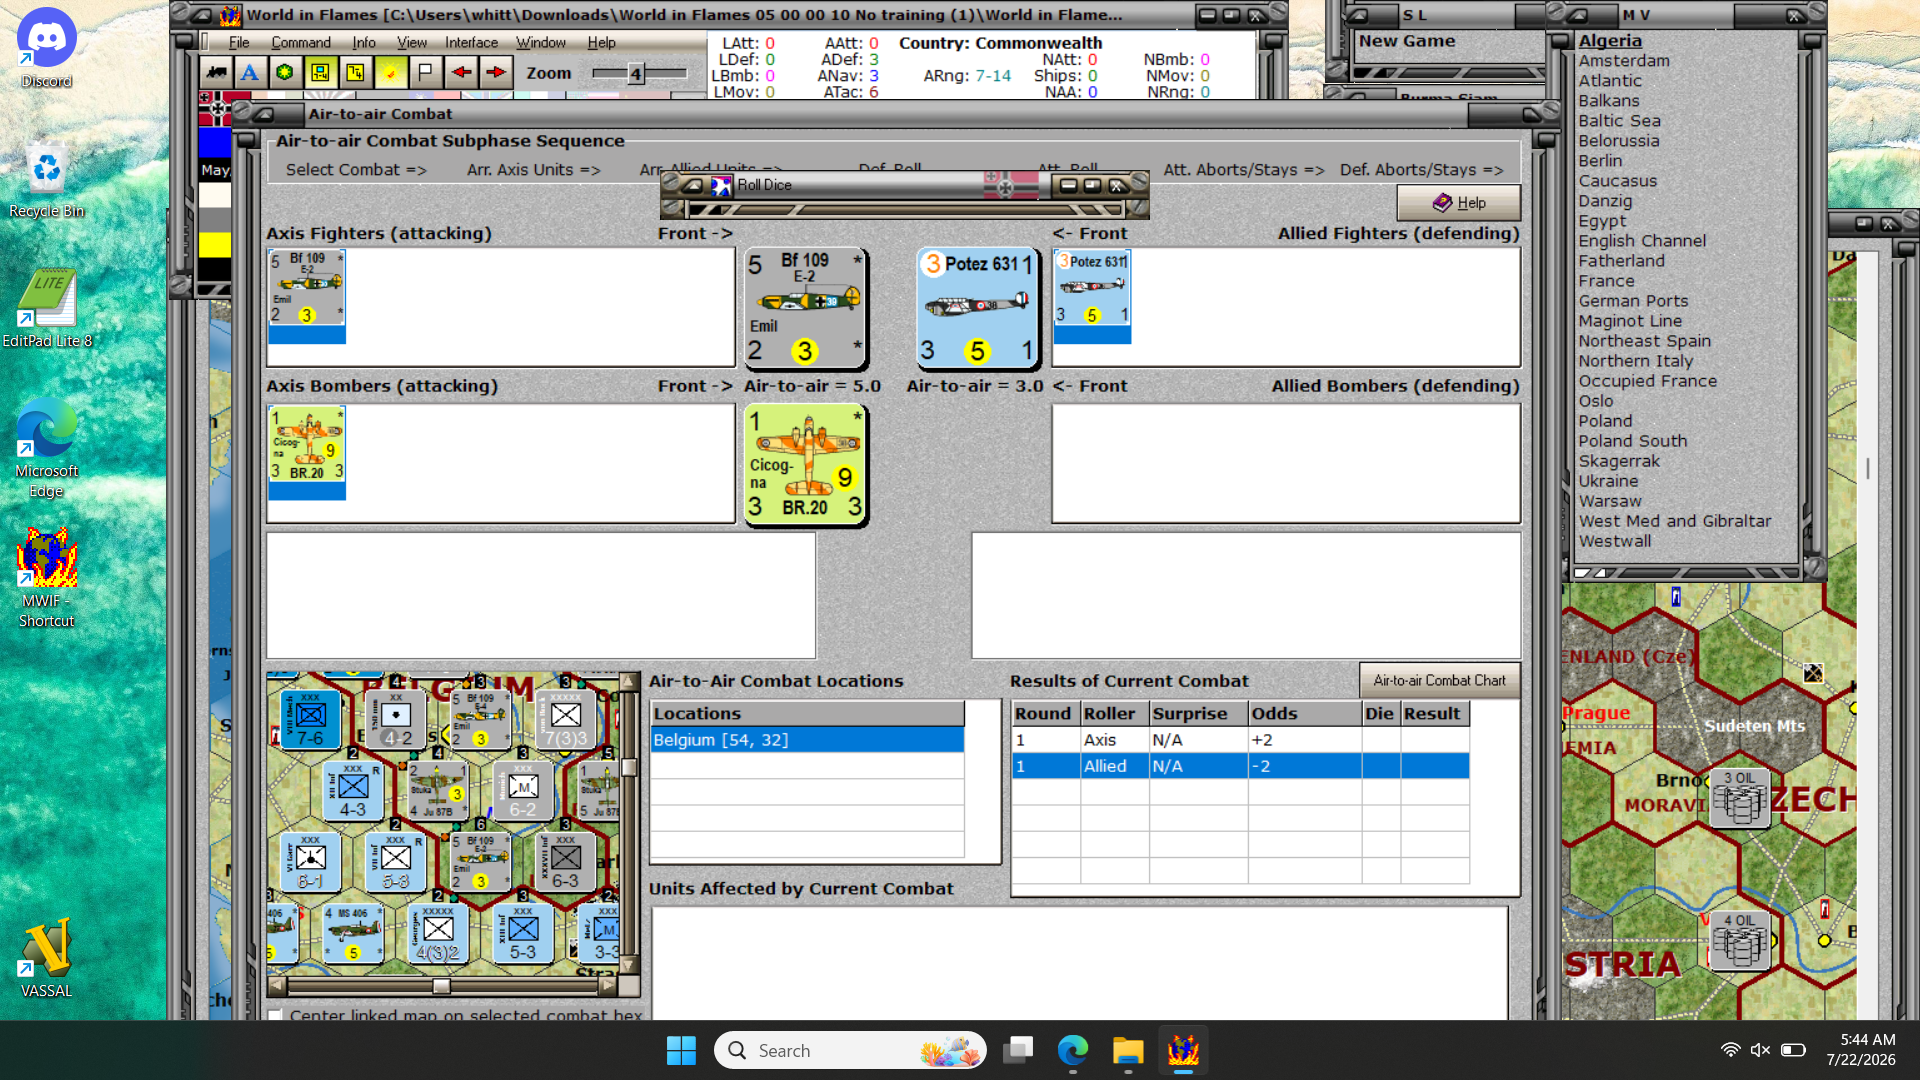Viewport: 1920px width, 1080px height.
Task: Click the 7-6 mechanized corps on mini map
Action: [310, 719]
